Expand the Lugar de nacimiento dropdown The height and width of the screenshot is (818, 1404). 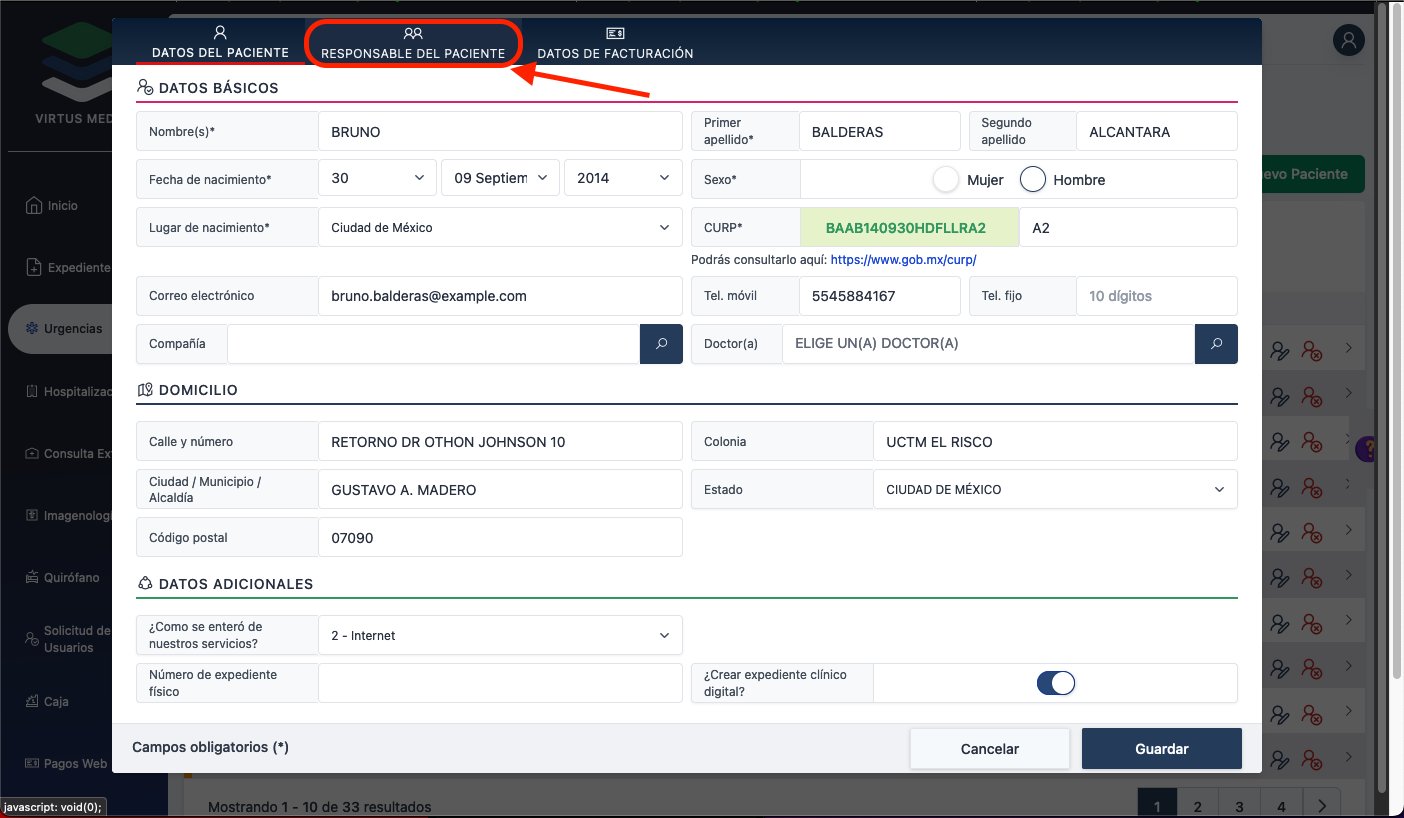(x=500, y=228)
